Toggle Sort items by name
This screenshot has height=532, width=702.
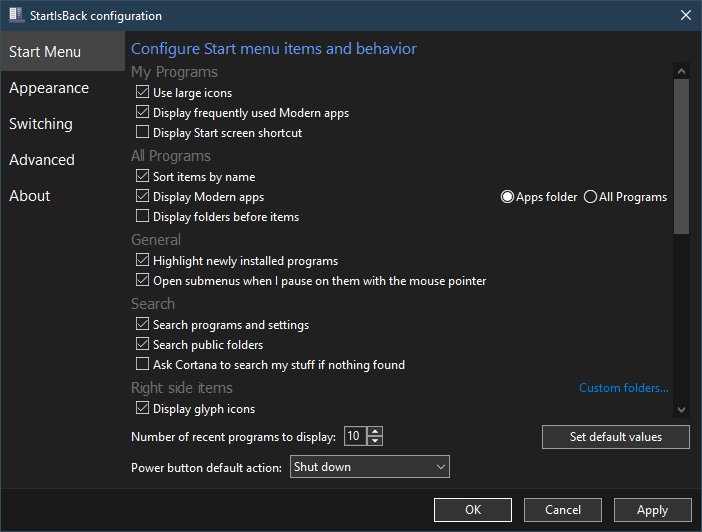[x=142, y=176]
